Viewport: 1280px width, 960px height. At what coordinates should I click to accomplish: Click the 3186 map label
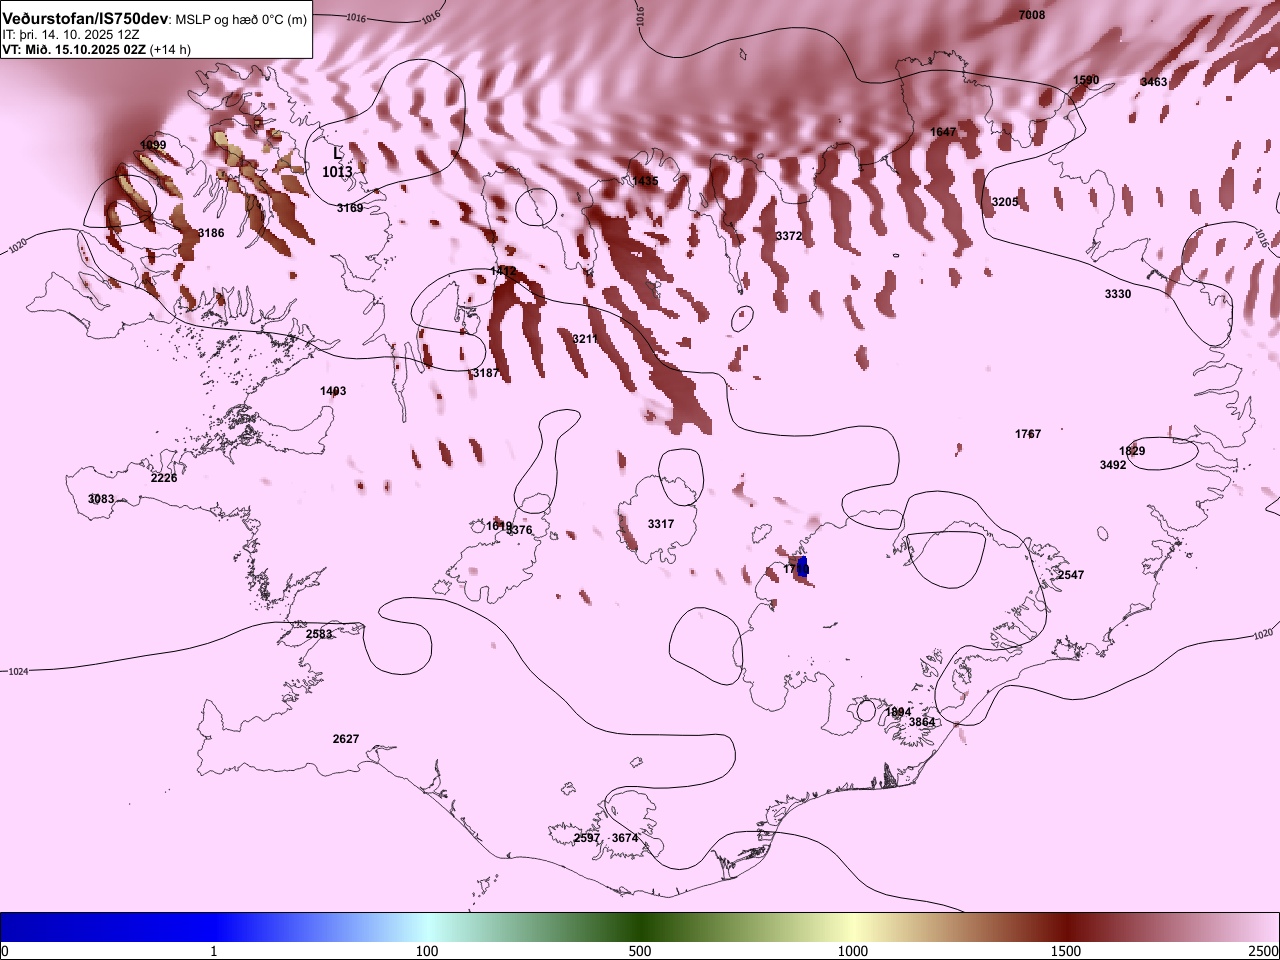click(x=211, y=233)
